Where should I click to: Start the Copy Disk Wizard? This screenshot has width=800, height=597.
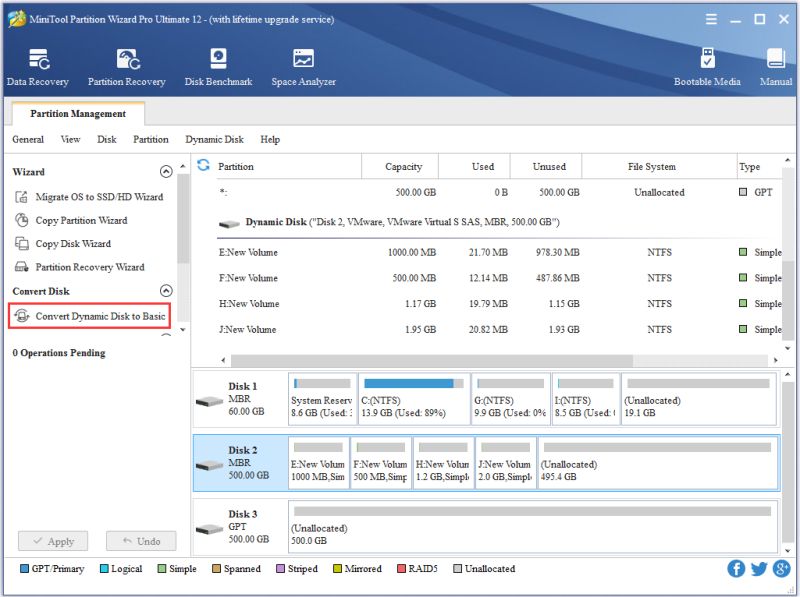coord(74,241)
